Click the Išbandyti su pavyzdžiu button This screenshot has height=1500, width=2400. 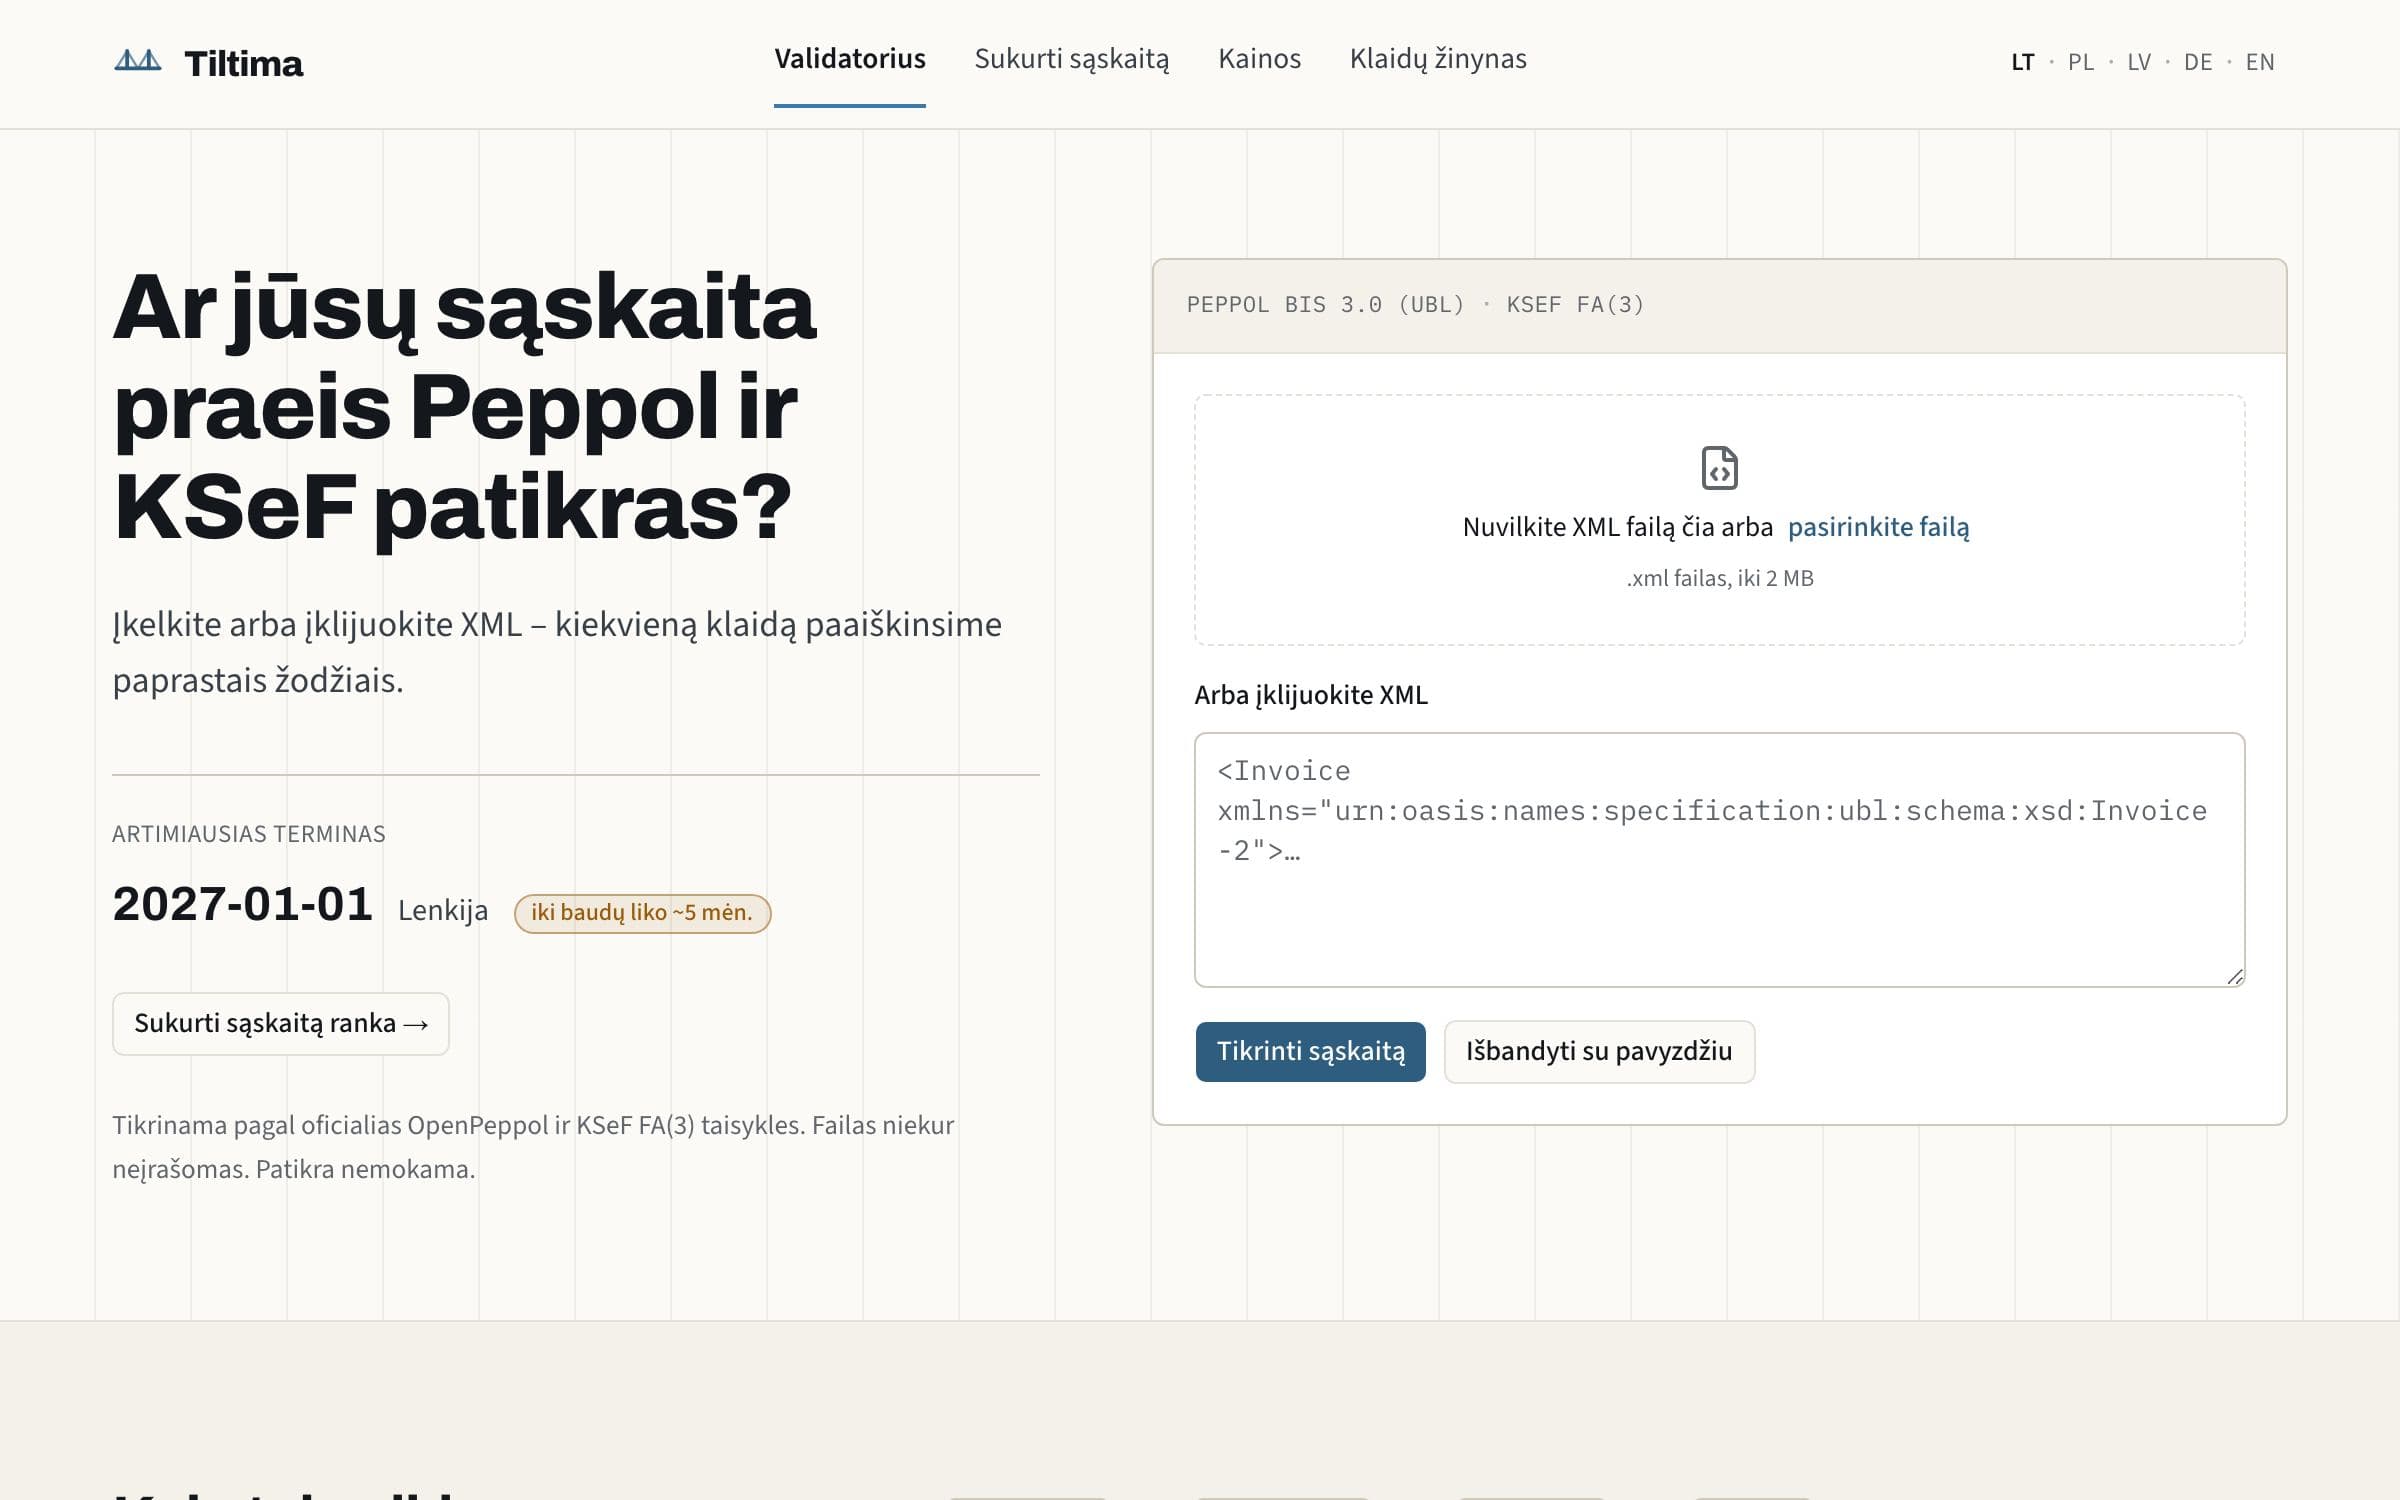tap(1599, 1051)
